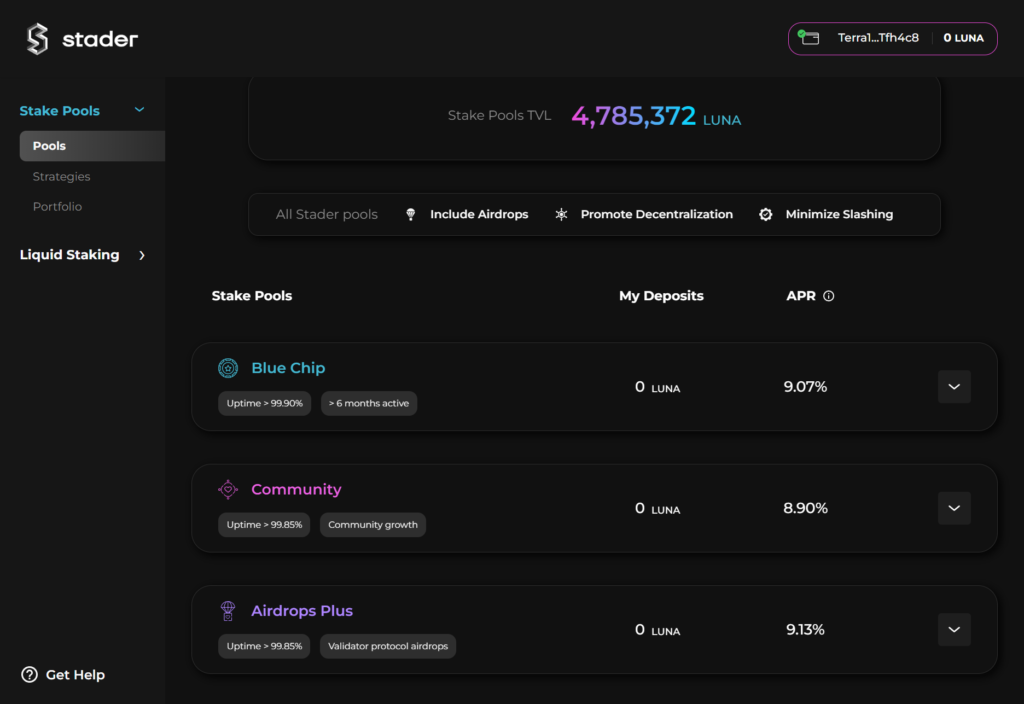Expand the Airdrops Plus pool row

coord(954,629)
